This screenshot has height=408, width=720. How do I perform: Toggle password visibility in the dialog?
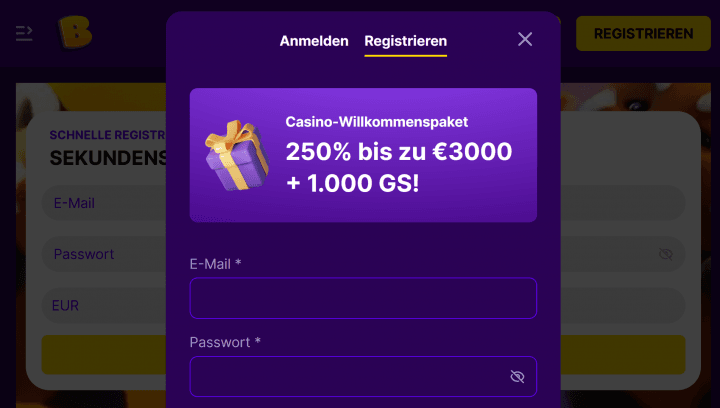tap(517, 376)
